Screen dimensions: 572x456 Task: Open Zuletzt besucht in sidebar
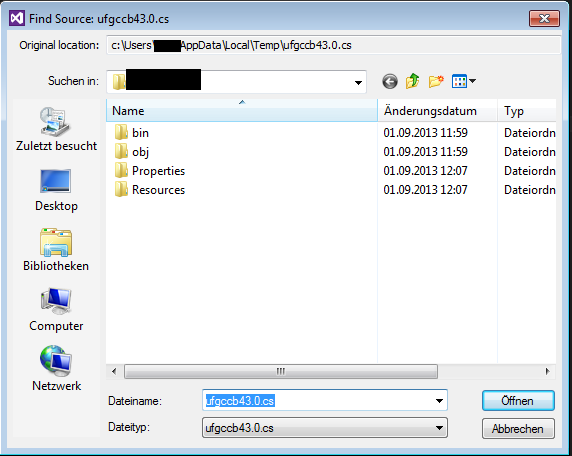(56, 130)
